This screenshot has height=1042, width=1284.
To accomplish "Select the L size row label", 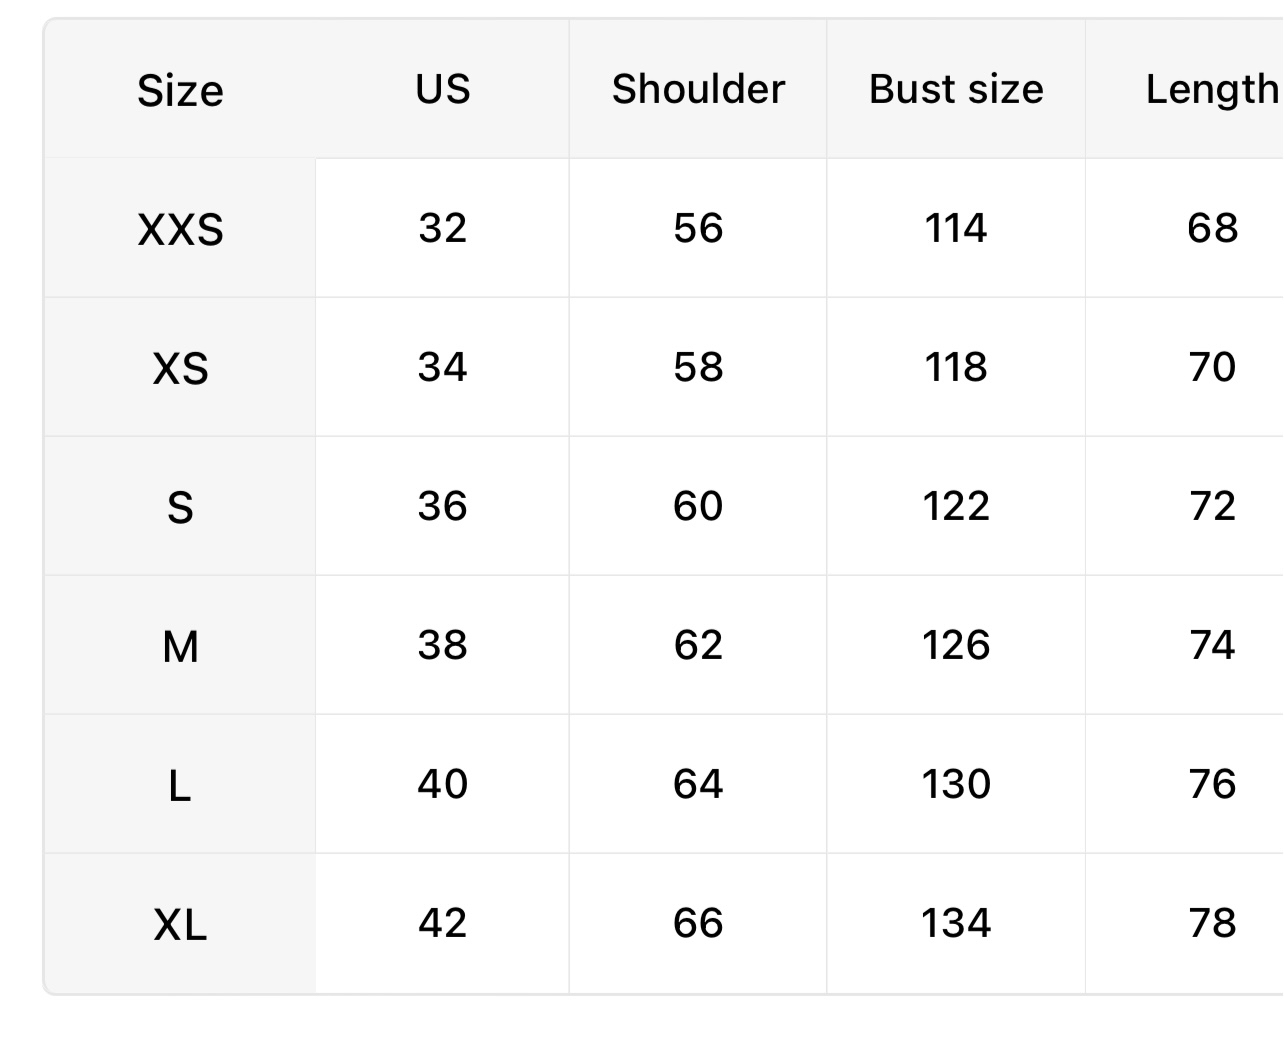I will pyautogui.click(x=180, y=785).
